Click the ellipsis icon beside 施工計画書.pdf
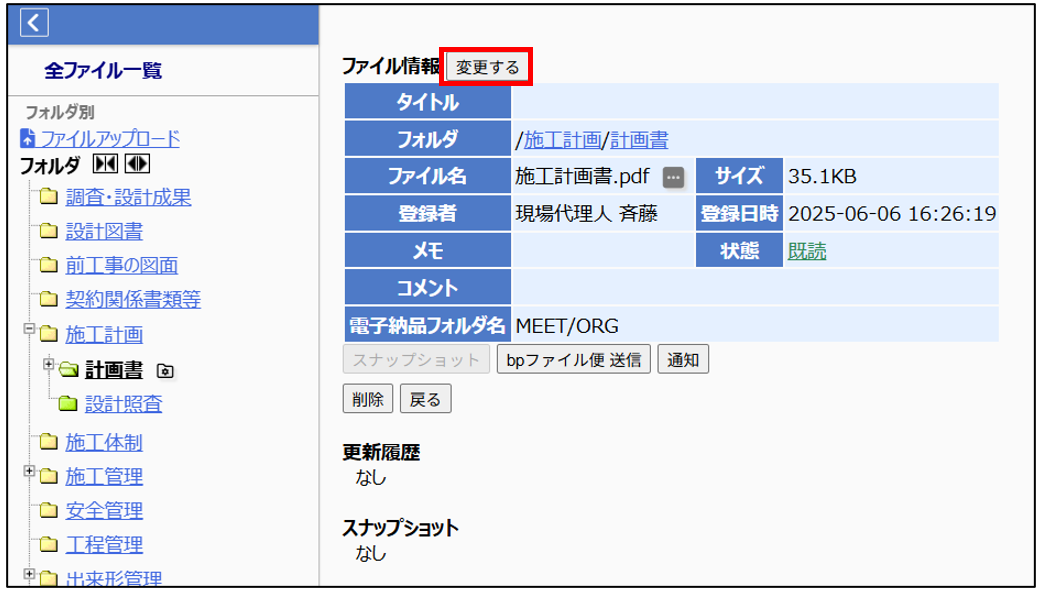The width and height of the screenshot is (1057, 600). click(673, 178)
